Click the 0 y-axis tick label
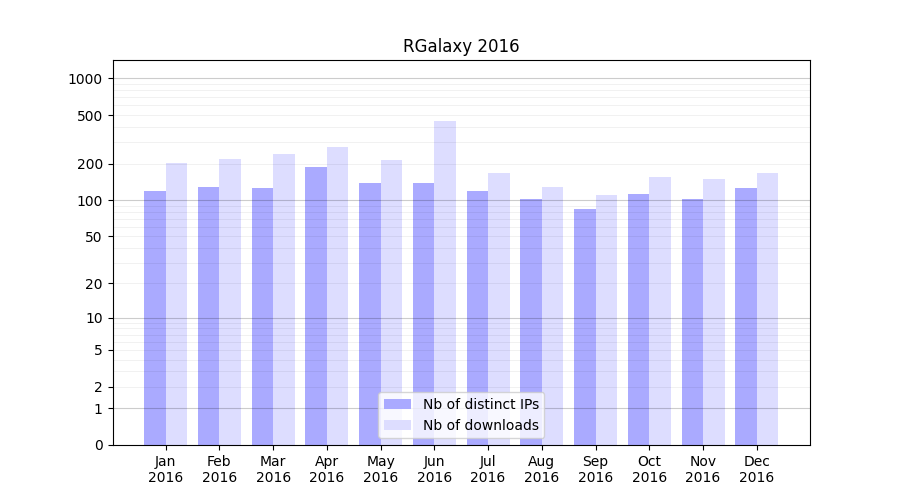 tap(99, 445)
